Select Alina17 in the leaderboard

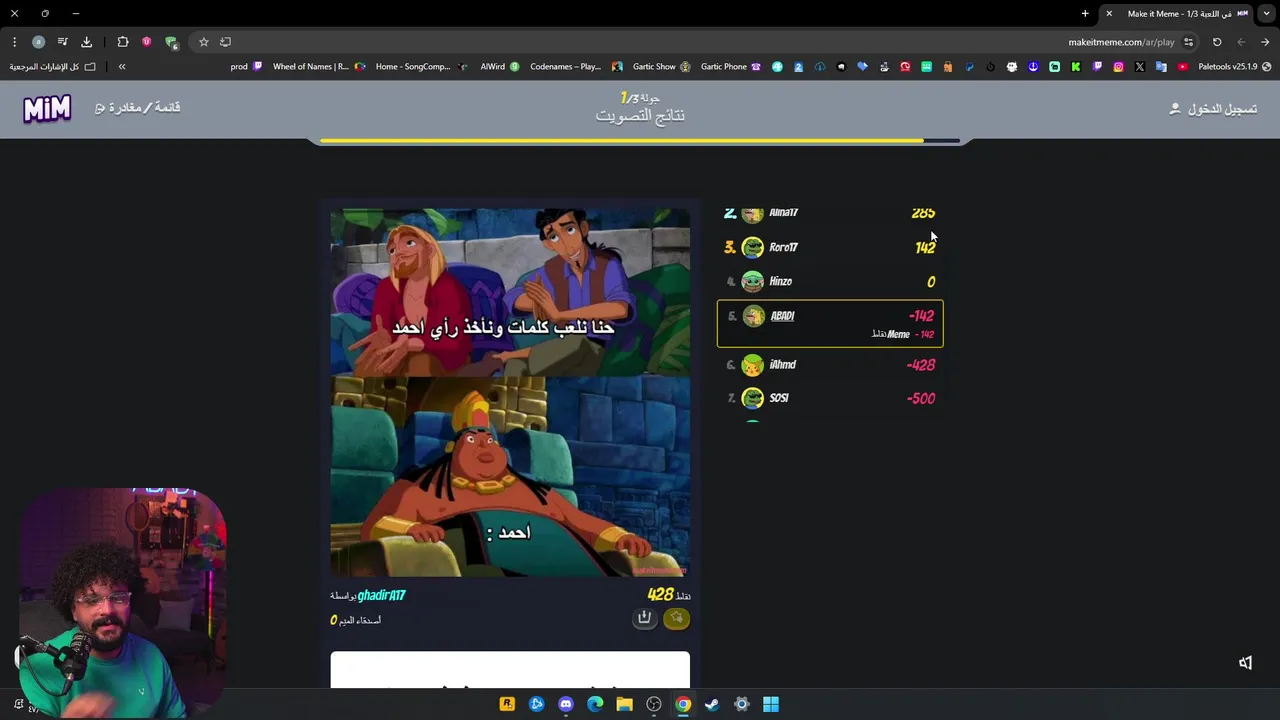pyautogui.click(x=830, y=213)
